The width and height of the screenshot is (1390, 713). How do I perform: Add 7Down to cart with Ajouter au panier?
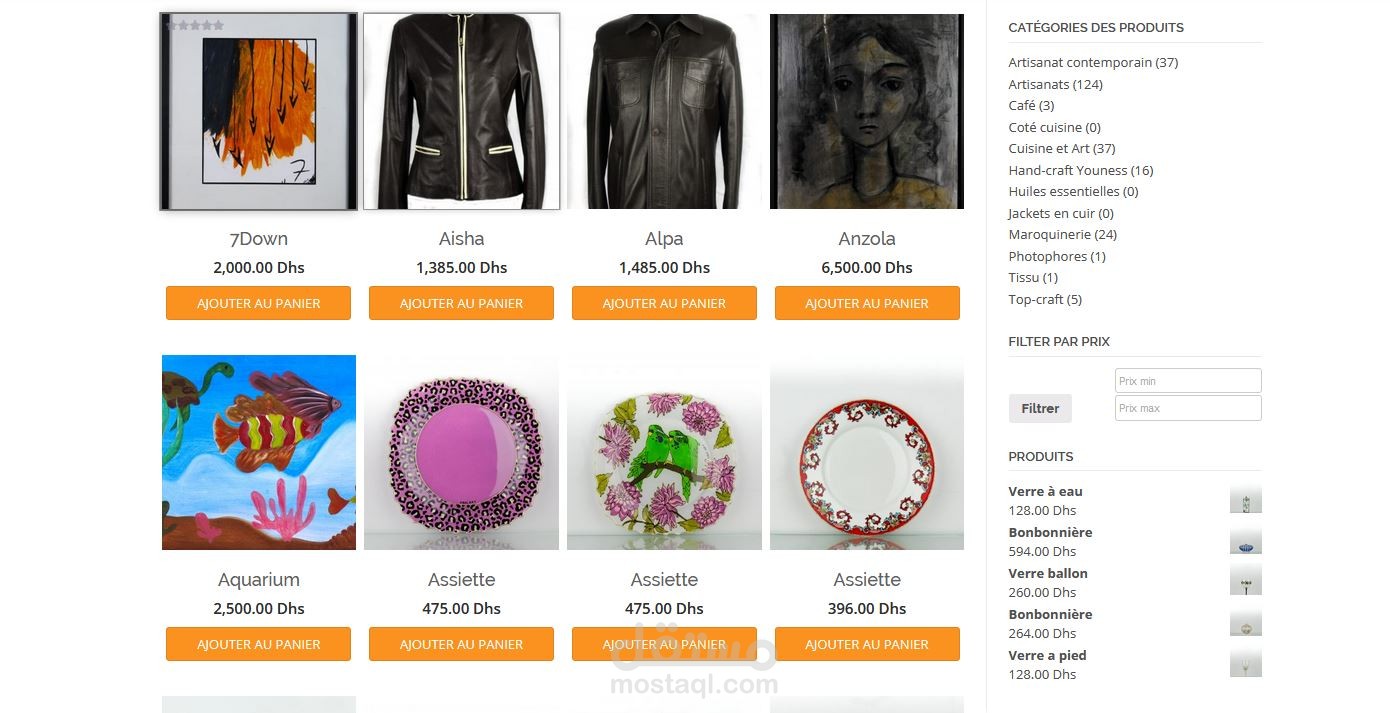point(258,303)
